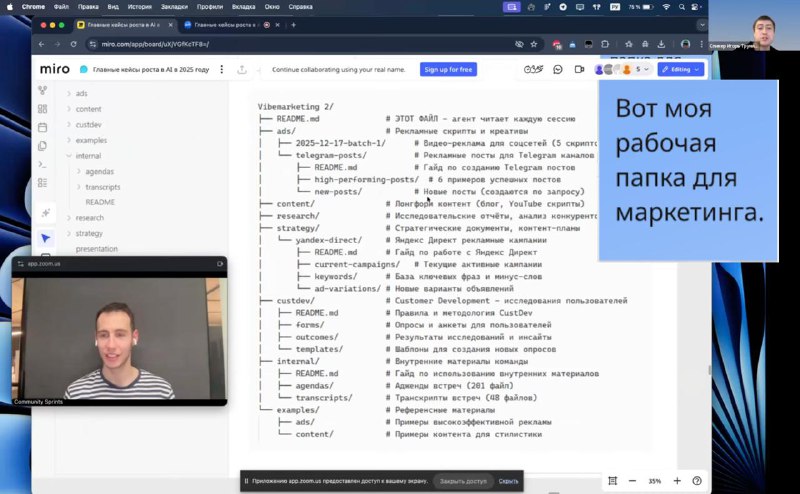Open the Chrome three-dot menu

point(702,44)
